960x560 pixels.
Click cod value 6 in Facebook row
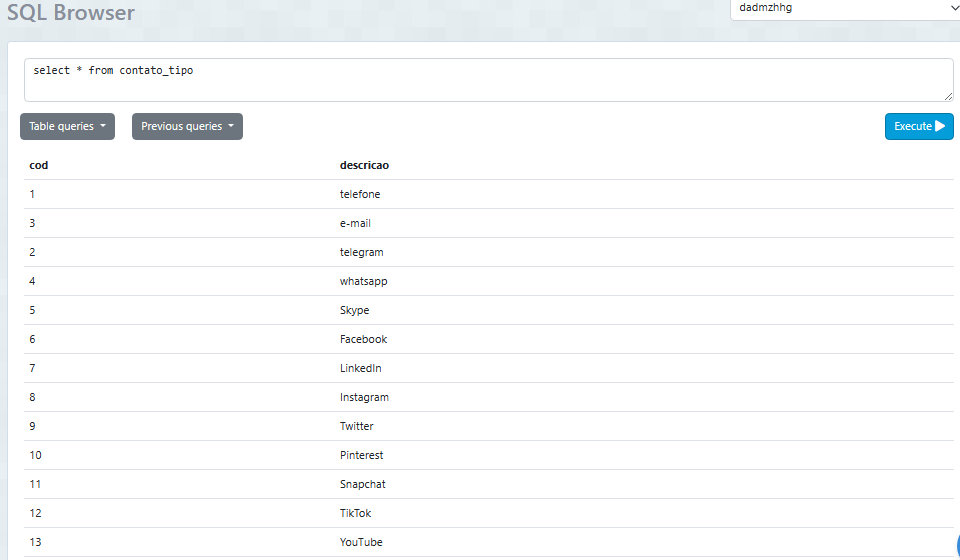tap(32, 339)
